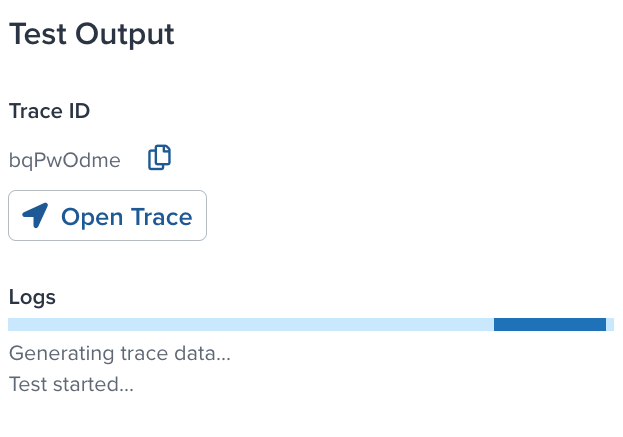Copy the trace ID using the copy icon
This screenshot has width=623, height=437.
pos(160,158)
